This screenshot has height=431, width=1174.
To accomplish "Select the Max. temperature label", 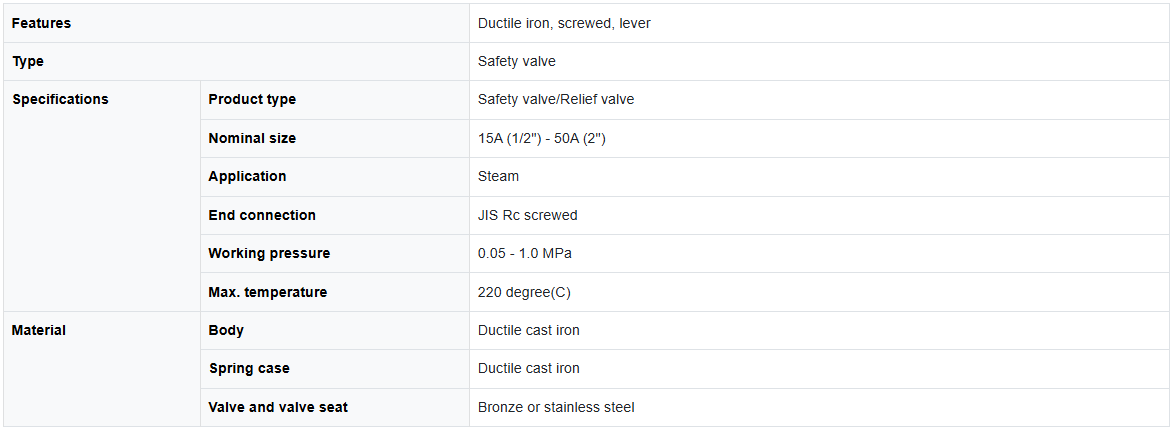I will [267, 292].
